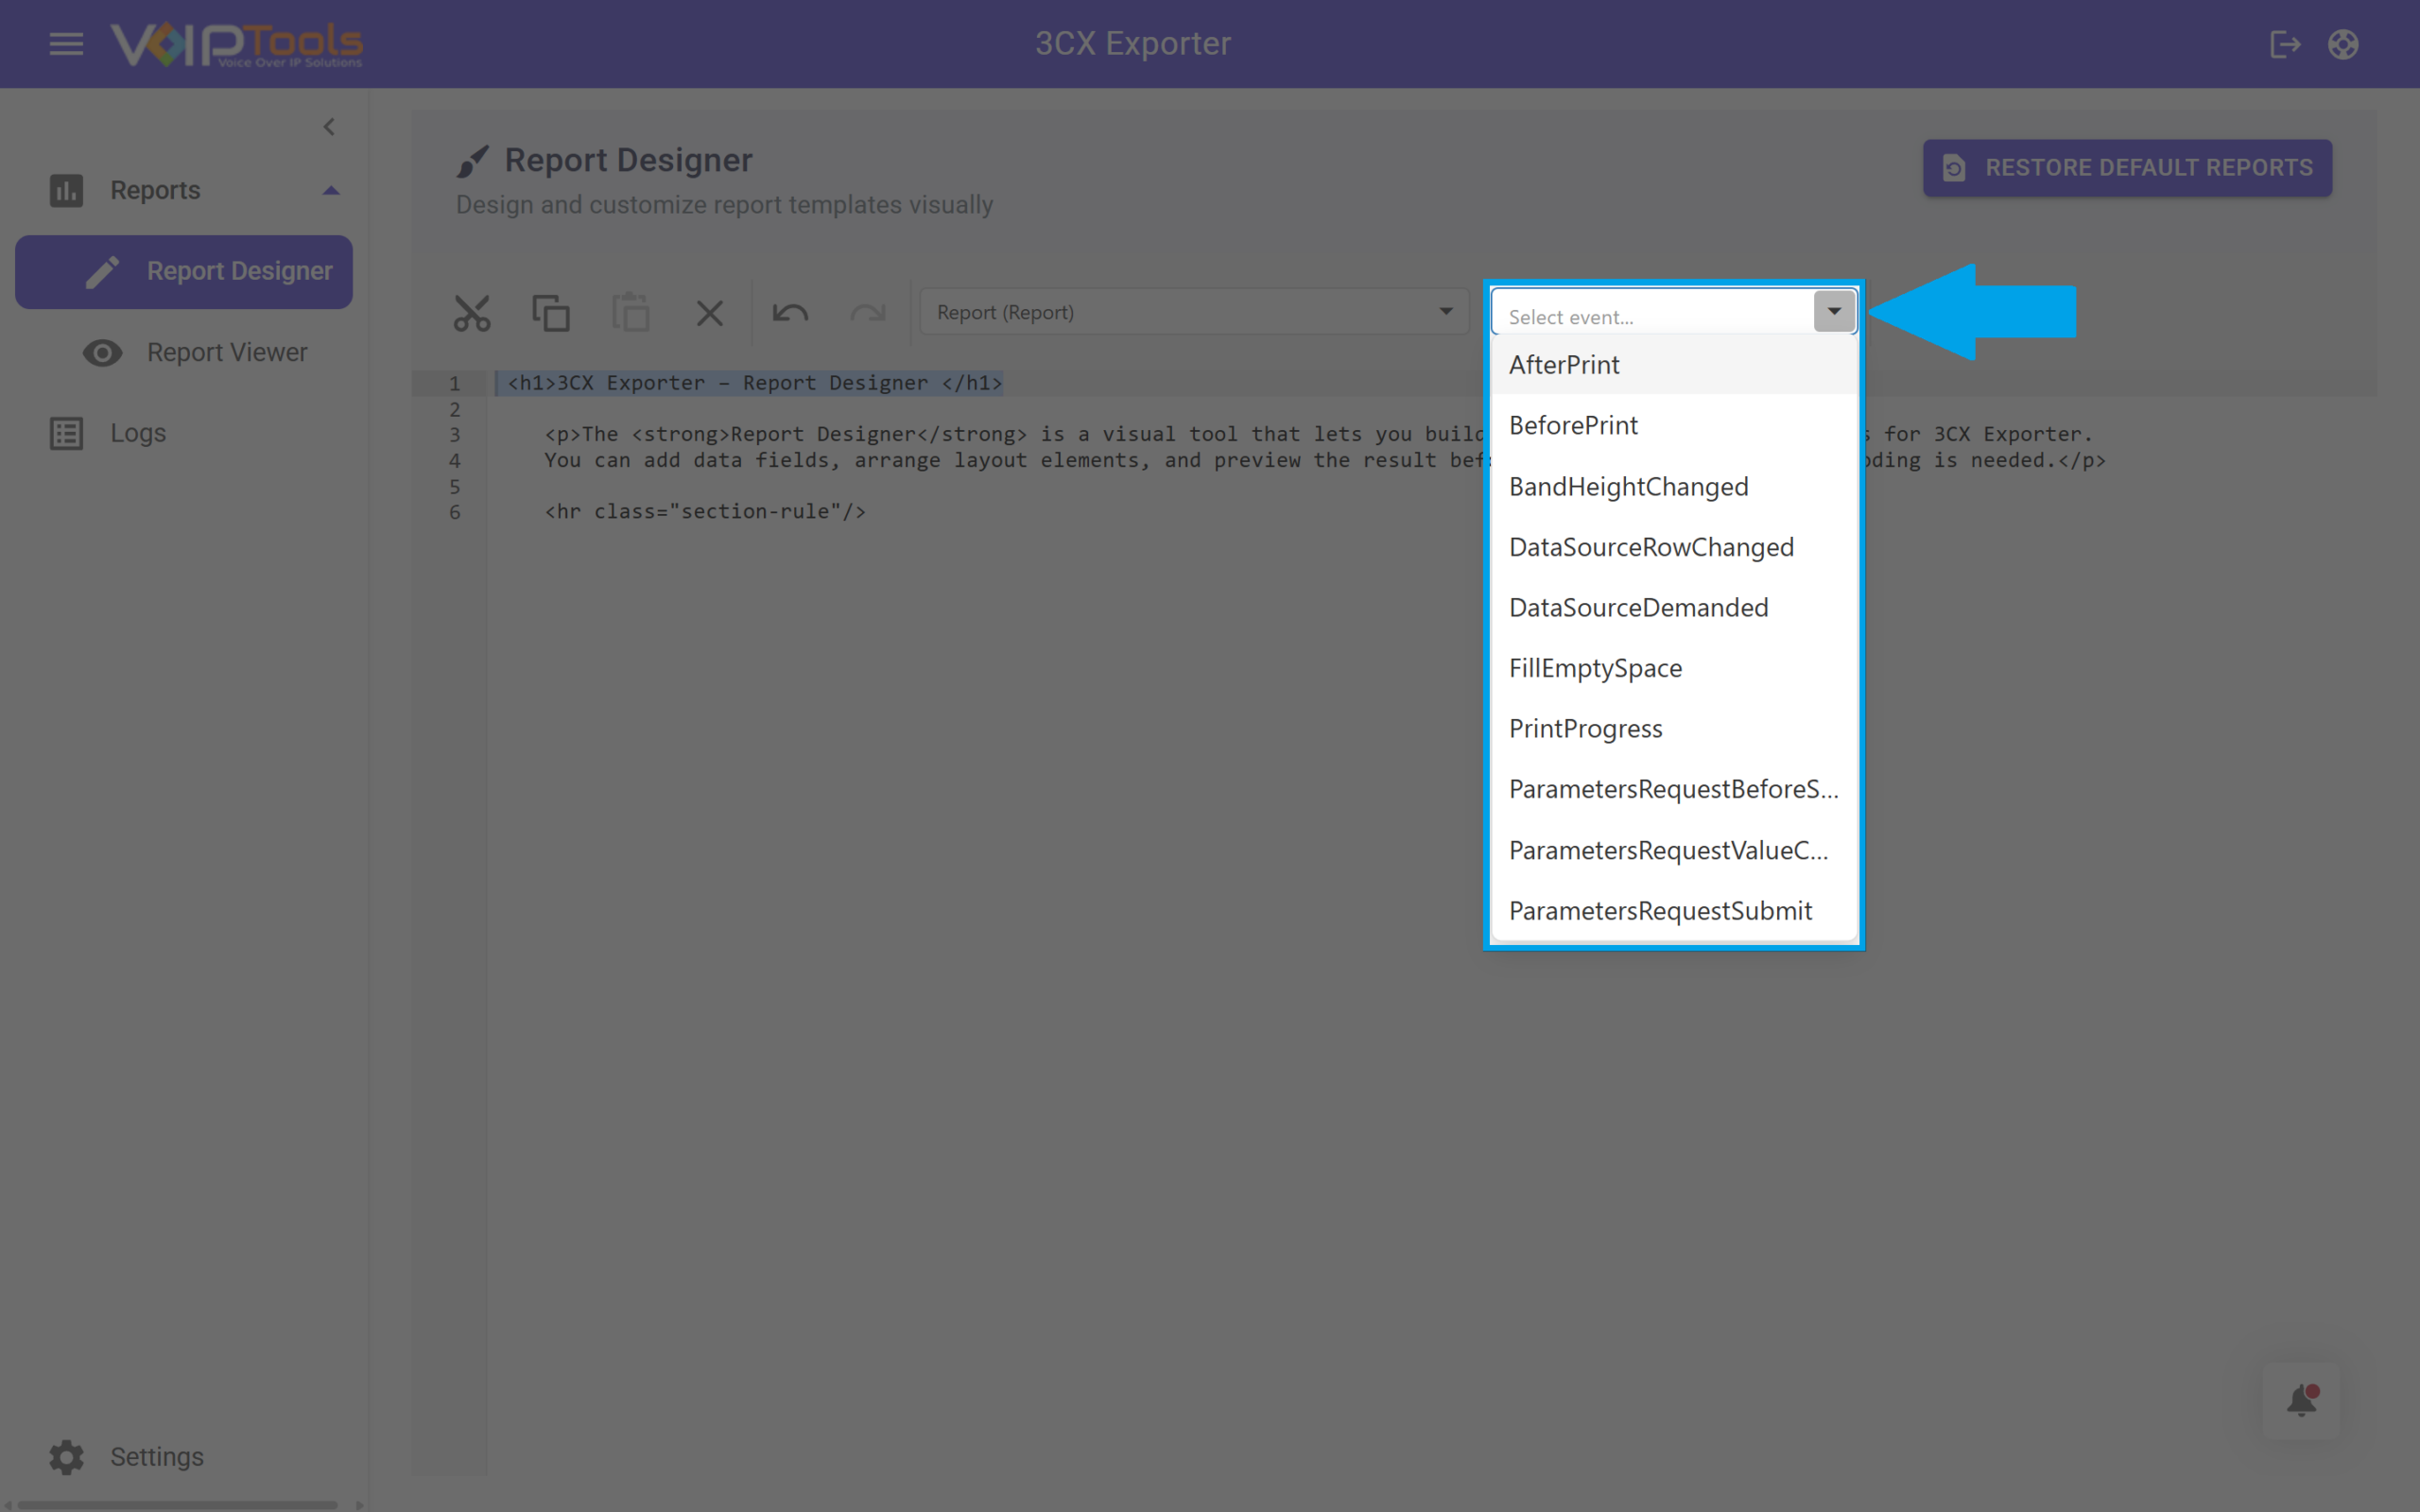Choose DataSourceRowChanged event
Screen dimensions: 2420x1512
coord(1674,547)
